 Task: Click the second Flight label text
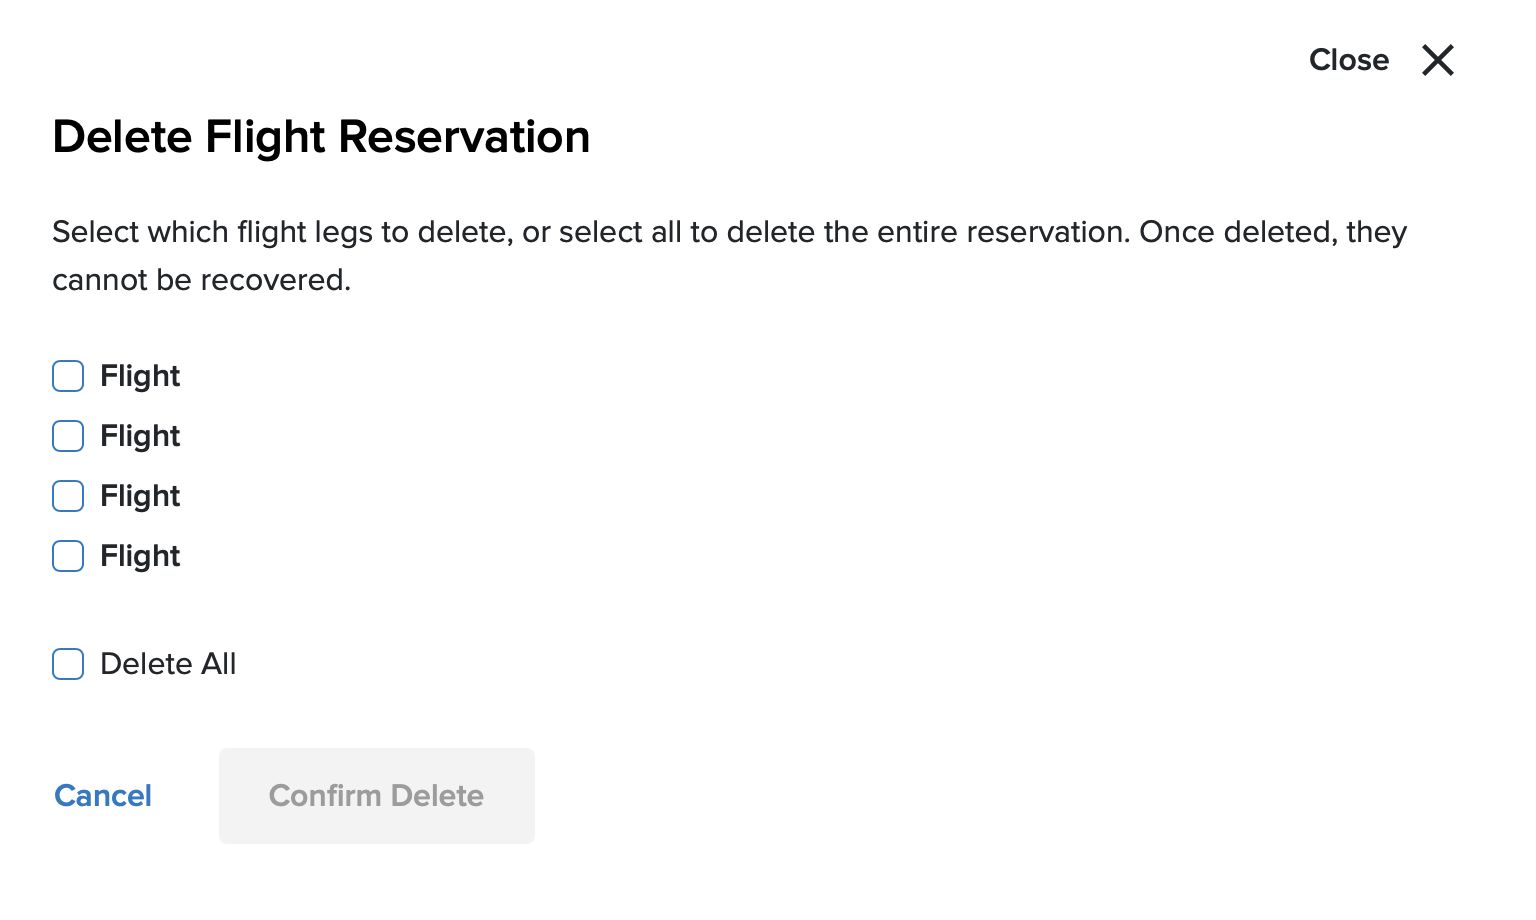point(140,436)
